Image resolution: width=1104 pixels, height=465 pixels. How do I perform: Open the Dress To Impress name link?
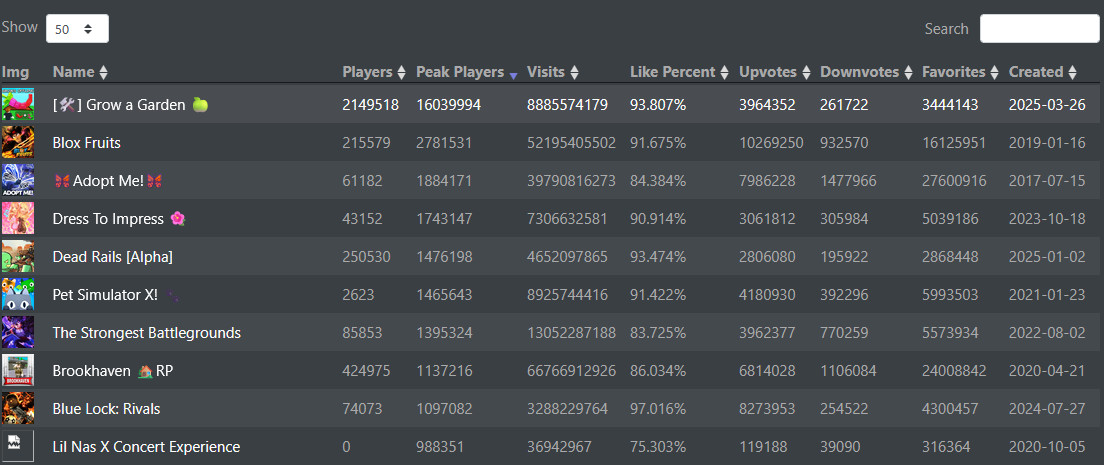coord(119,219)
